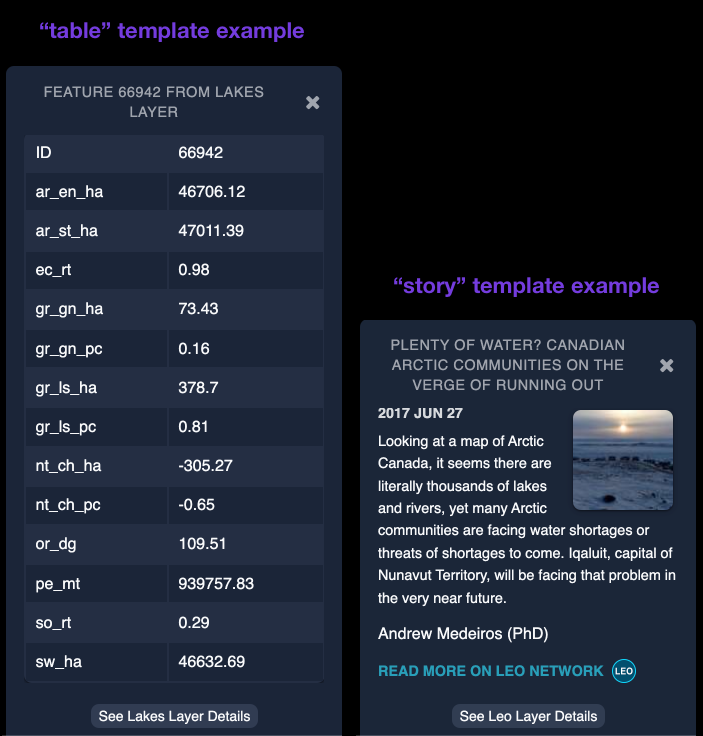Viewport: 703px width, 736px height.
Task: Click the ar_st_ha attribute label
Action: (67, 231)
